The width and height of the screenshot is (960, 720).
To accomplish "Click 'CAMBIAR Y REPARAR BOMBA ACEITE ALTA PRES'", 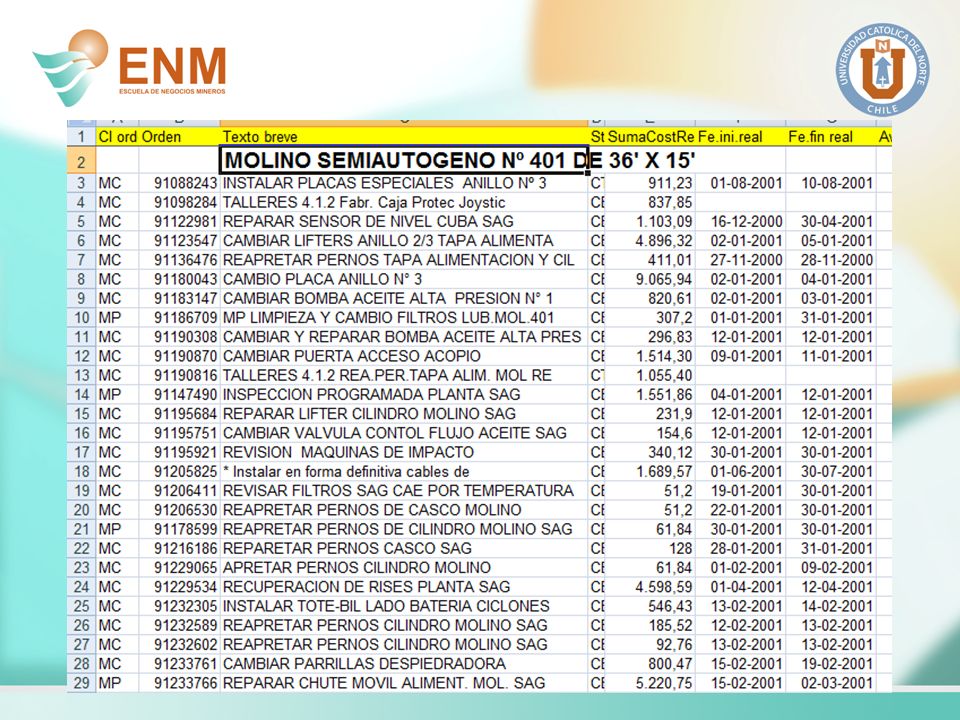I will (x=402, y=337).
